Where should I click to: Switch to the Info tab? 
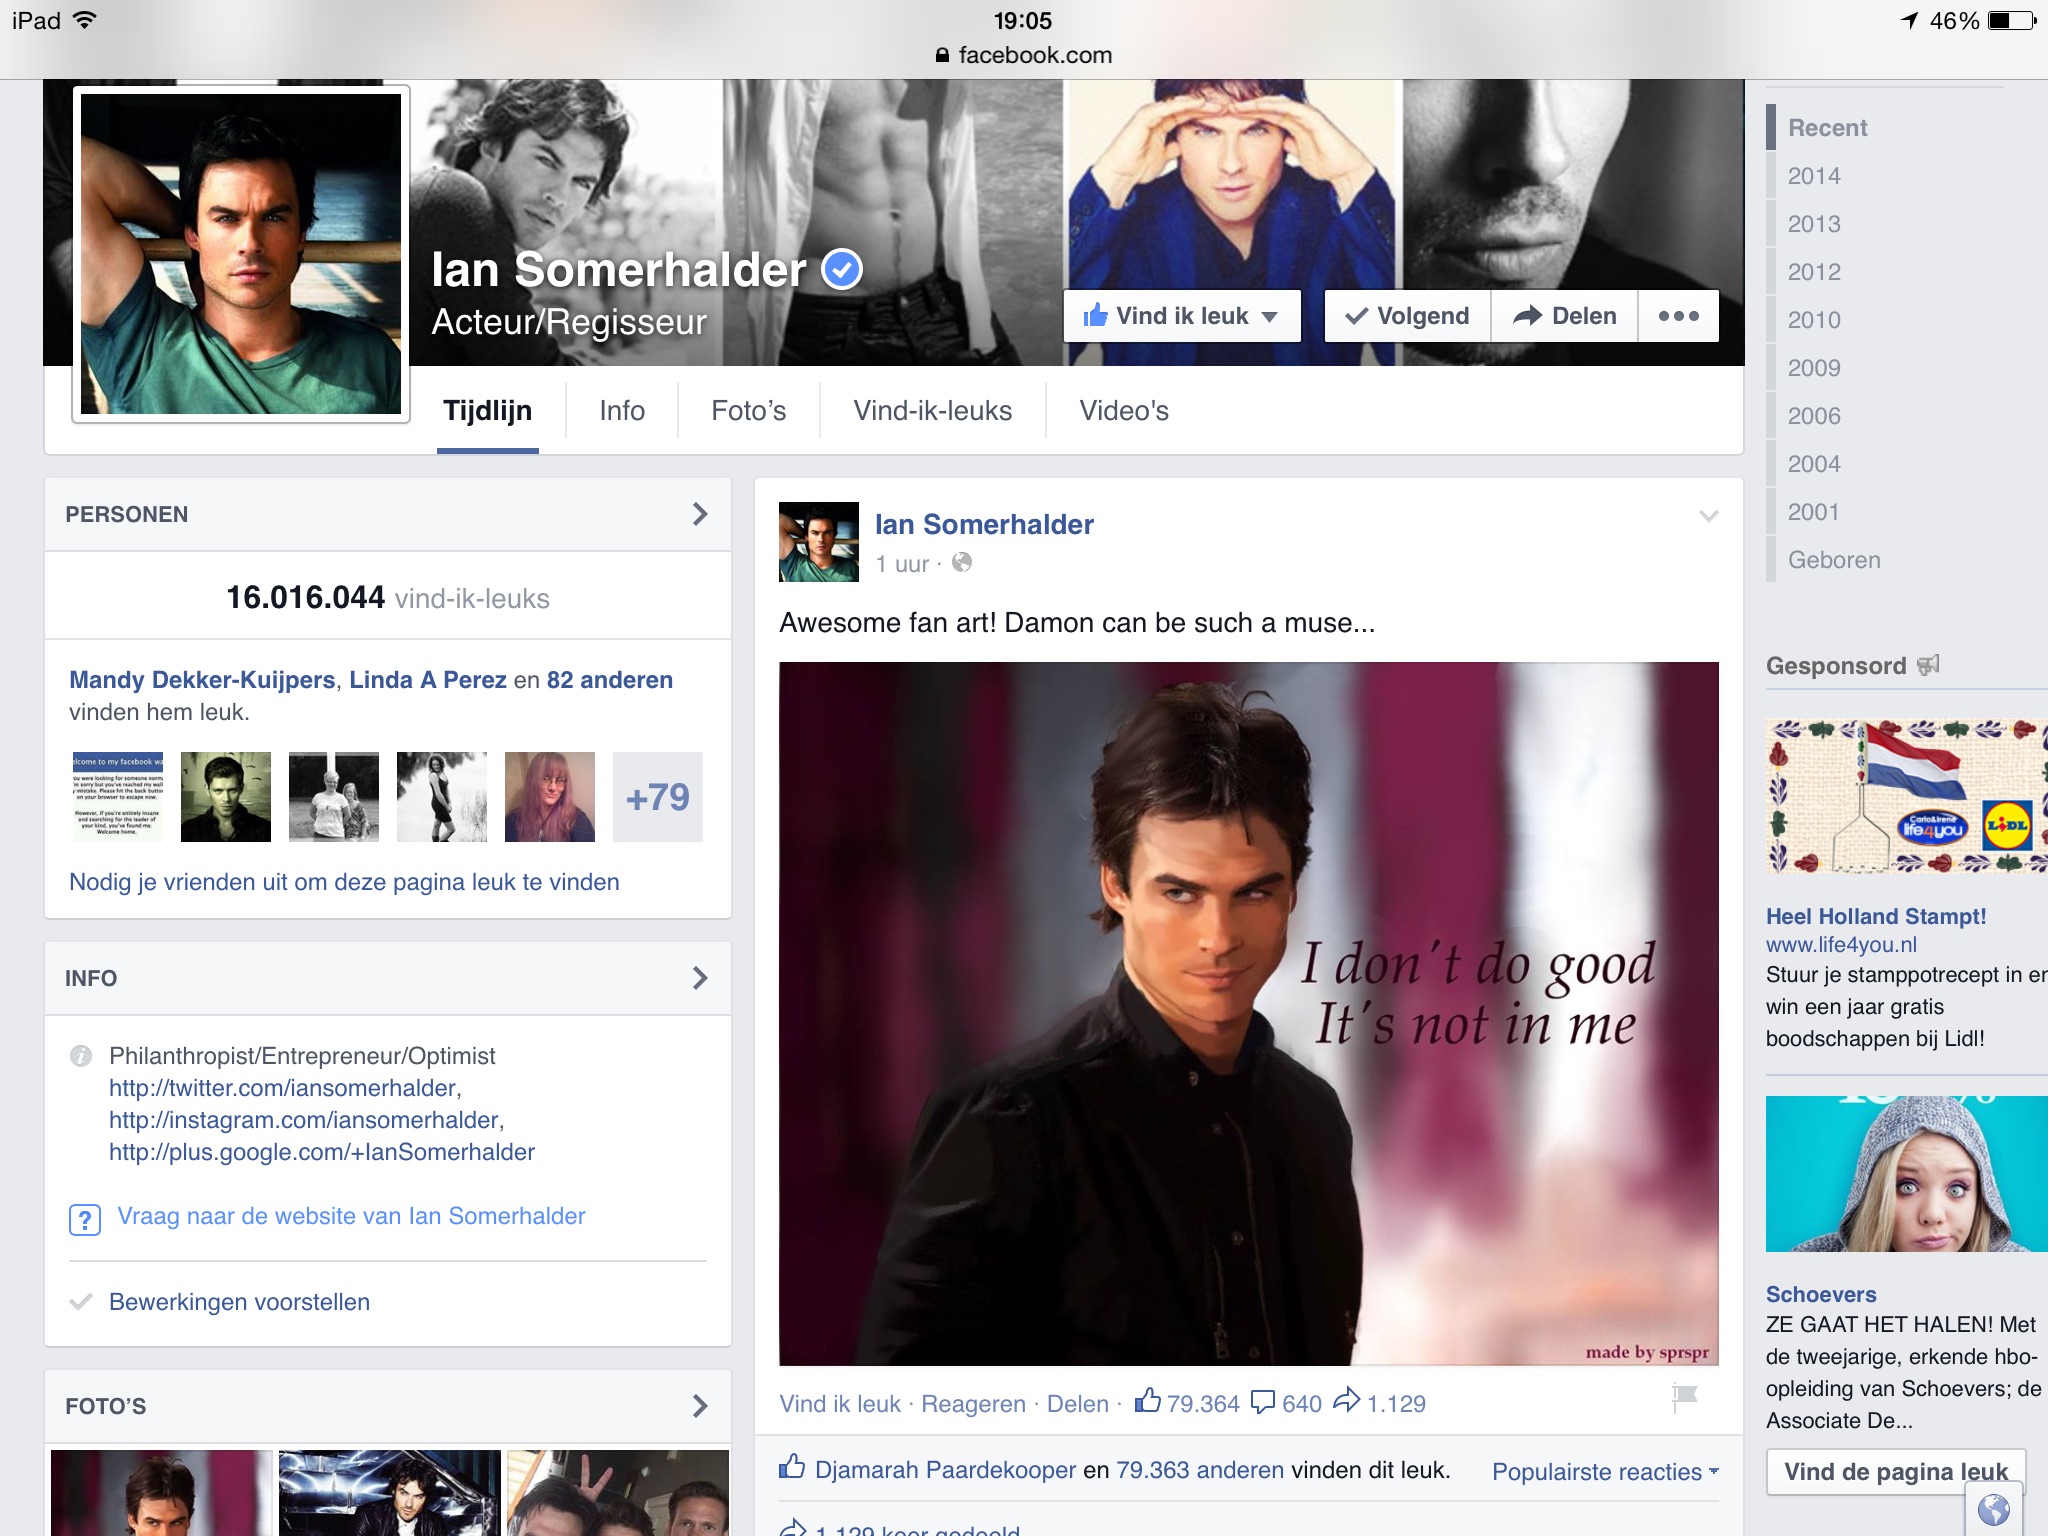(x=622, y=411)
